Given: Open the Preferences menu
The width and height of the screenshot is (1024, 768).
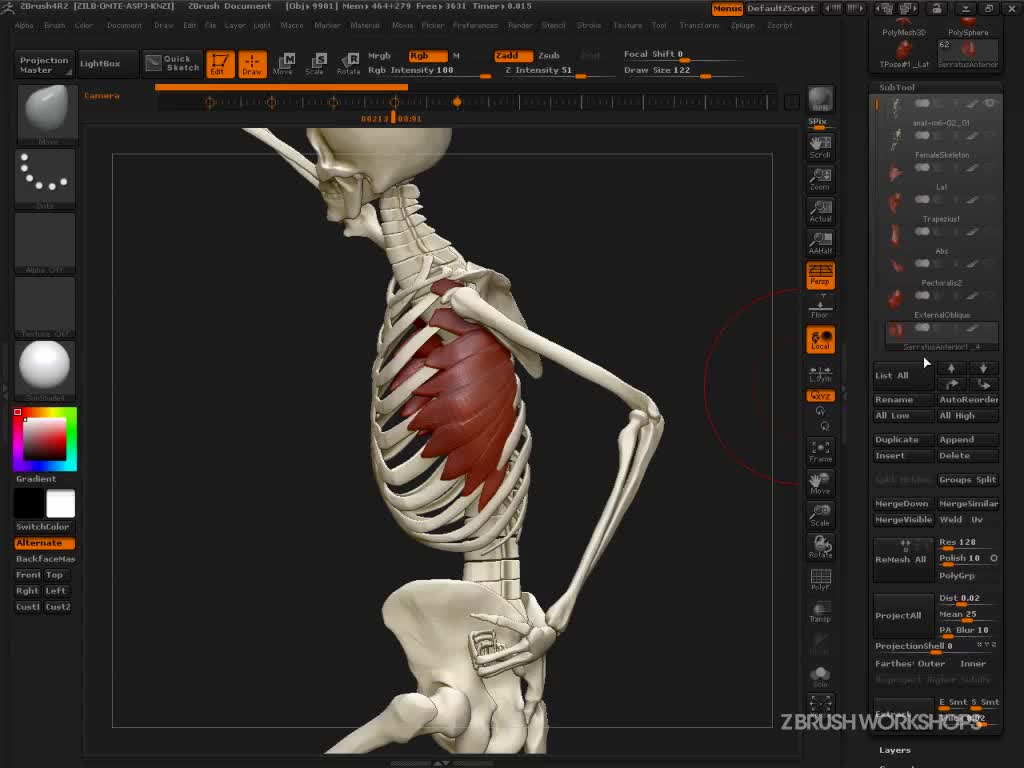Looking at the screenshot, I should [x=475, y=25].
